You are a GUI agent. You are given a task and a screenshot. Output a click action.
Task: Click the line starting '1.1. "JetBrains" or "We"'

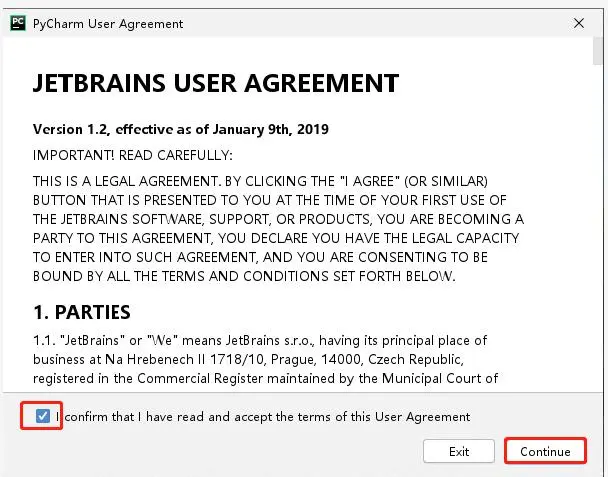click(x=260, y=340)
